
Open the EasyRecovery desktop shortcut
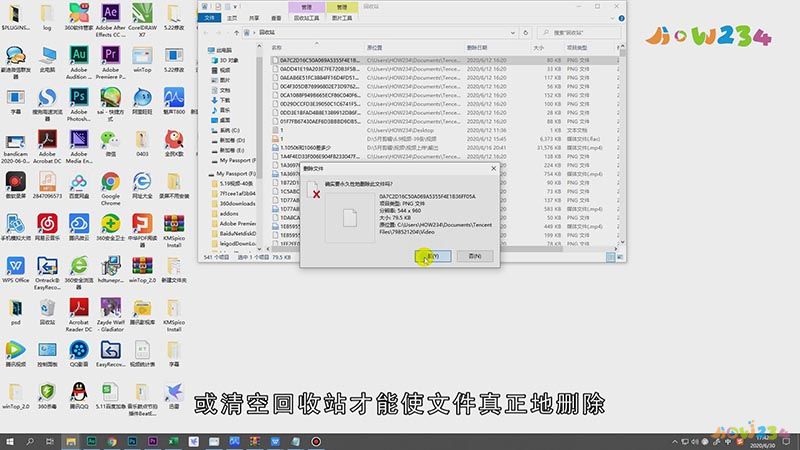(x=110, y=354)
